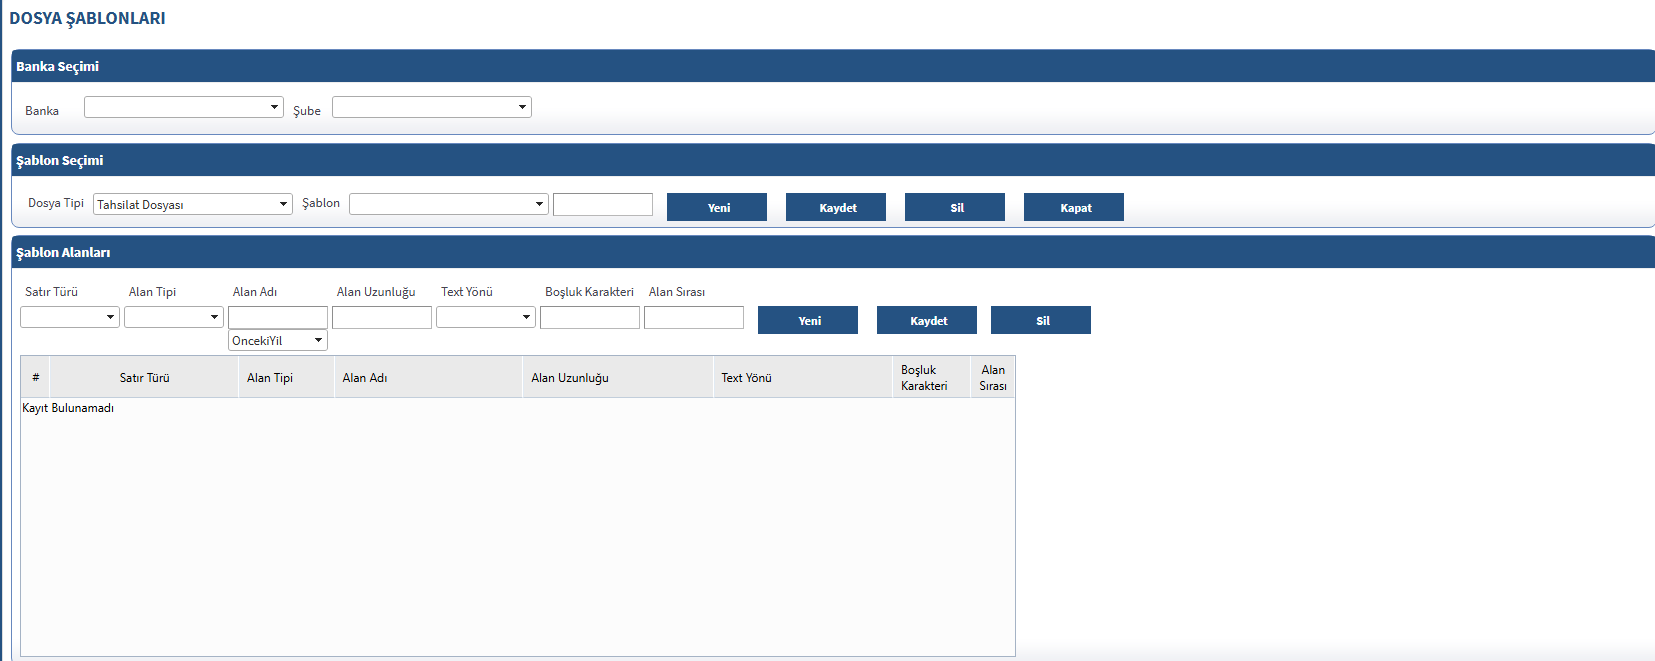Select the Satır Türü column header

(144, 378)
